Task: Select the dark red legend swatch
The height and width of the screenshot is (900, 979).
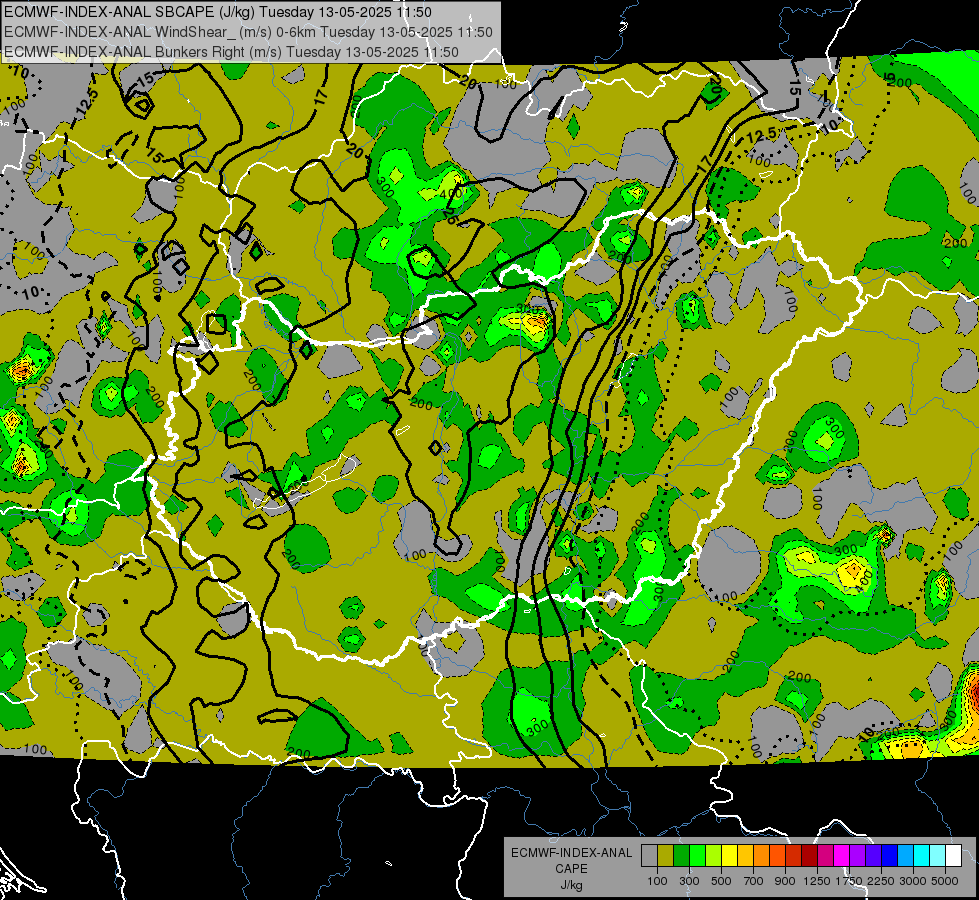Action: click(809, 856)
